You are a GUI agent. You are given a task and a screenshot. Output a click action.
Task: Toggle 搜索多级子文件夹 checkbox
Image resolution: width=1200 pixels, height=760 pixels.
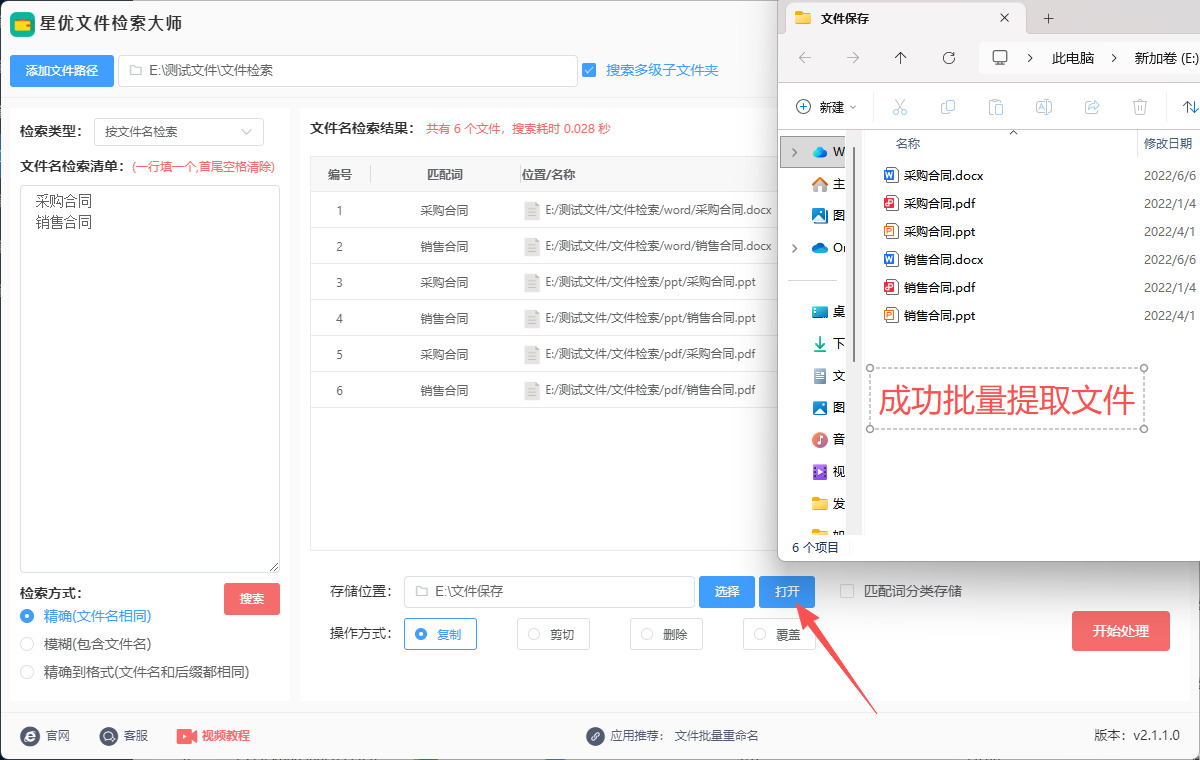[x=589, y=70]
